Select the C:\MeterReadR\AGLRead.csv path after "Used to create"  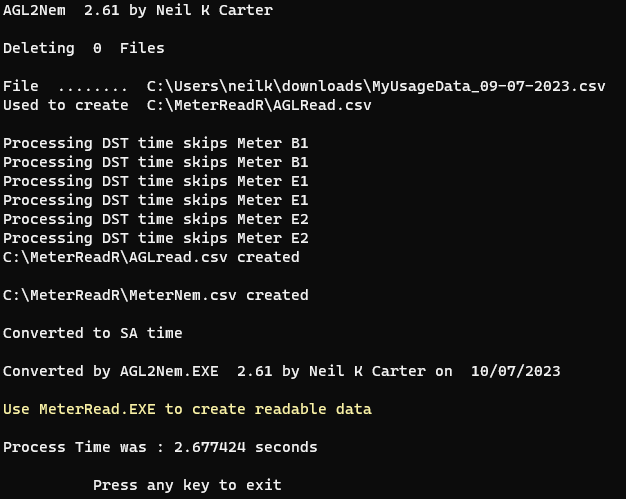pyautogui.click(x=259, y=105)
